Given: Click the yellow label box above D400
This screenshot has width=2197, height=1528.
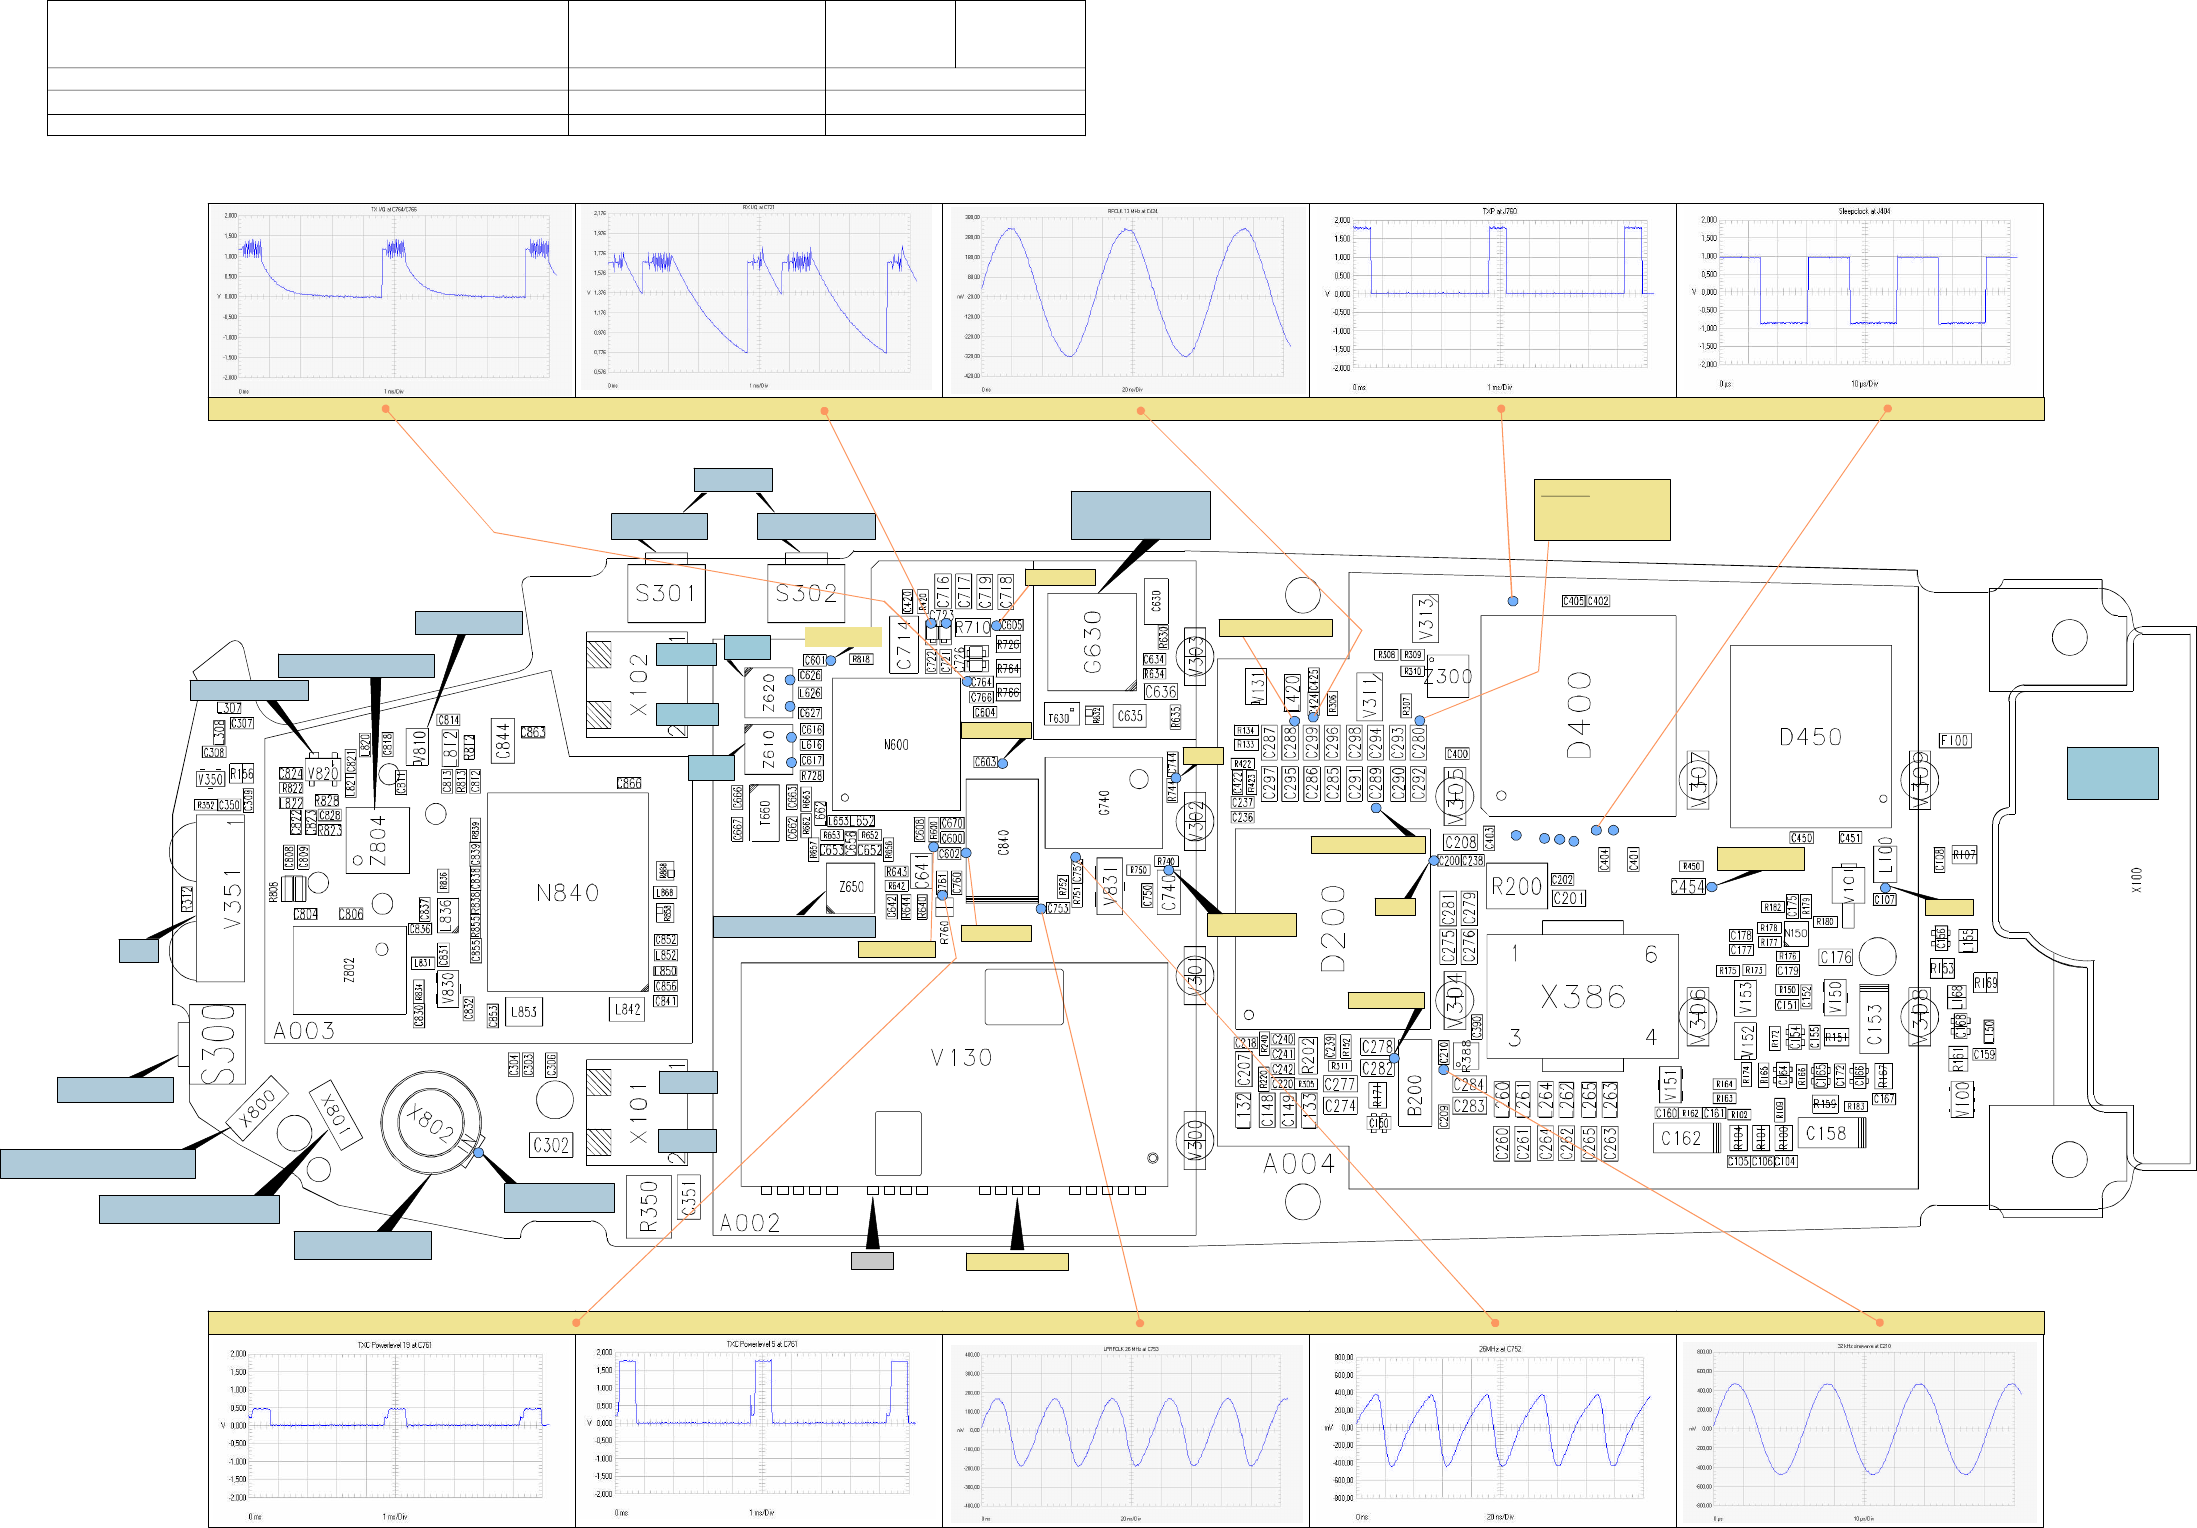Looking at the screenshot, I should (x=1602, y=510).
